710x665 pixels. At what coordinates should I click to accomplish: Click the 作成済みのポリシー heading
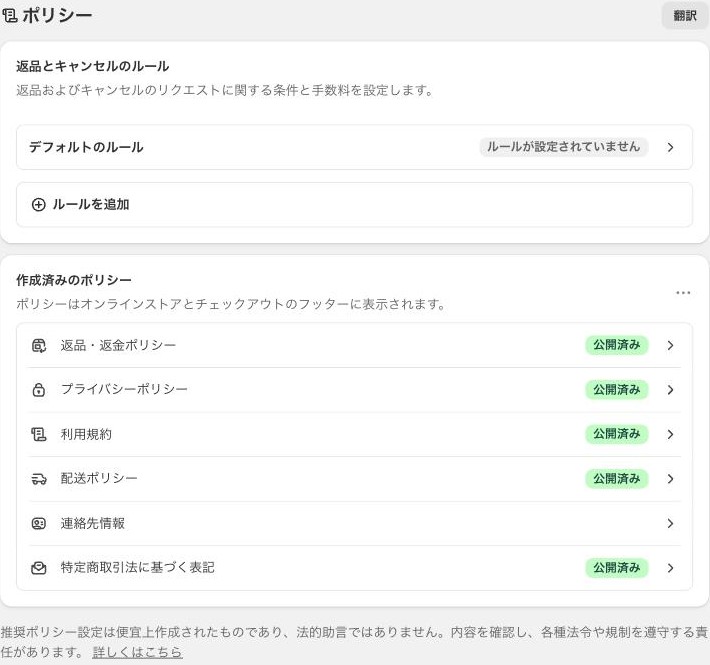[74, 280]
